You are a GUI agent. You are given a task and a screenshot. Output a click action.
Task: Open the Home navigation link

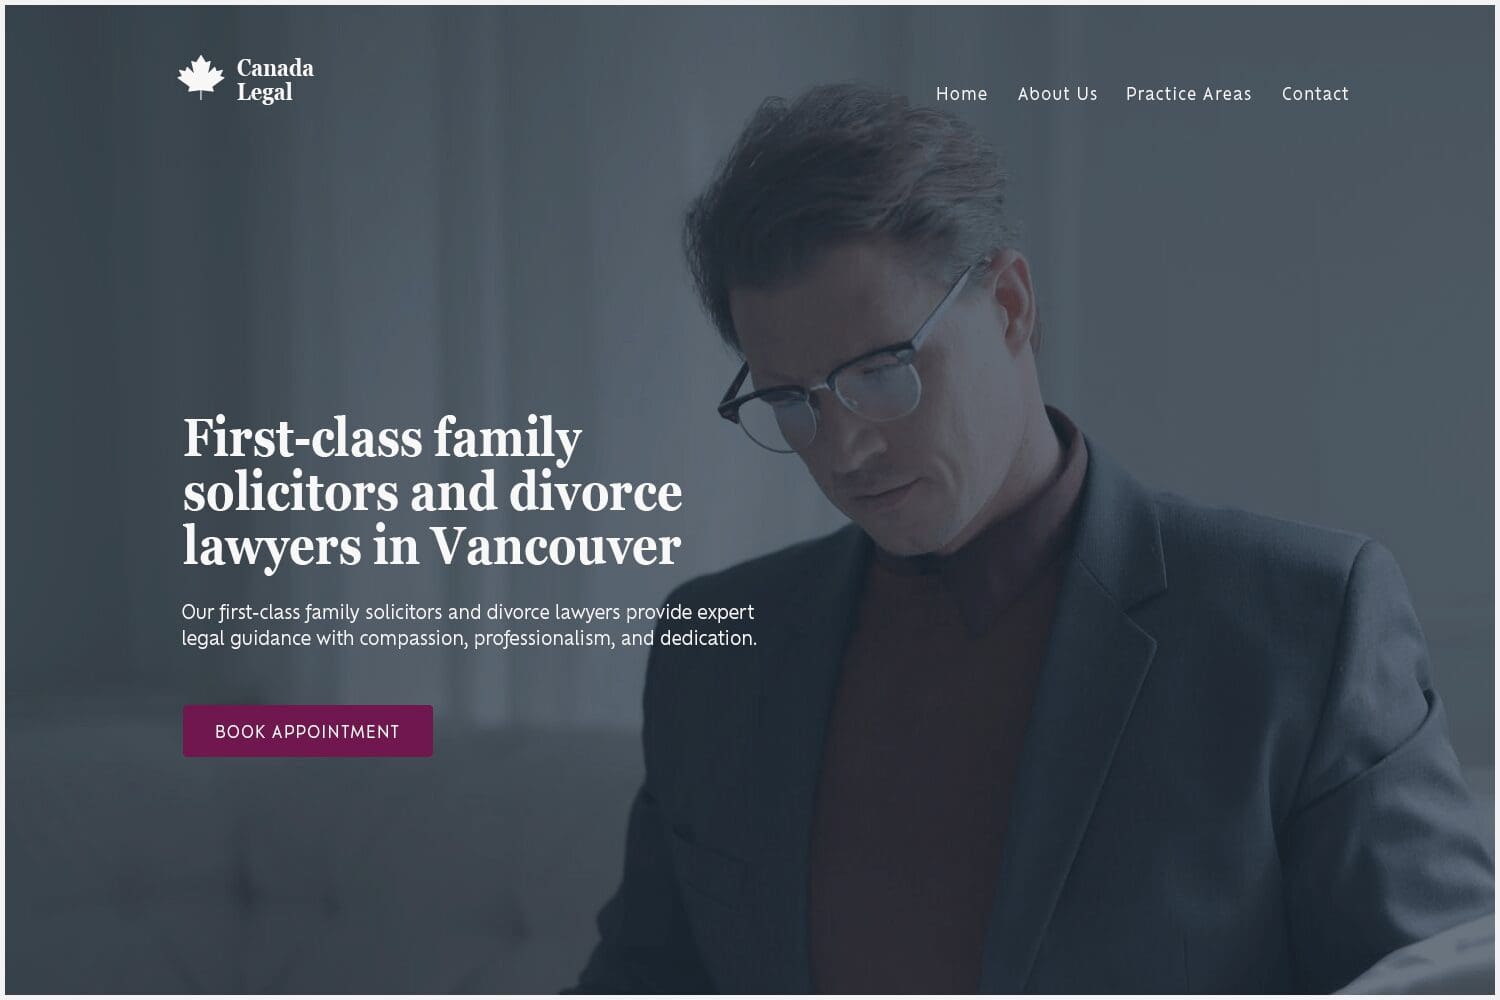(x=961, y=94)
